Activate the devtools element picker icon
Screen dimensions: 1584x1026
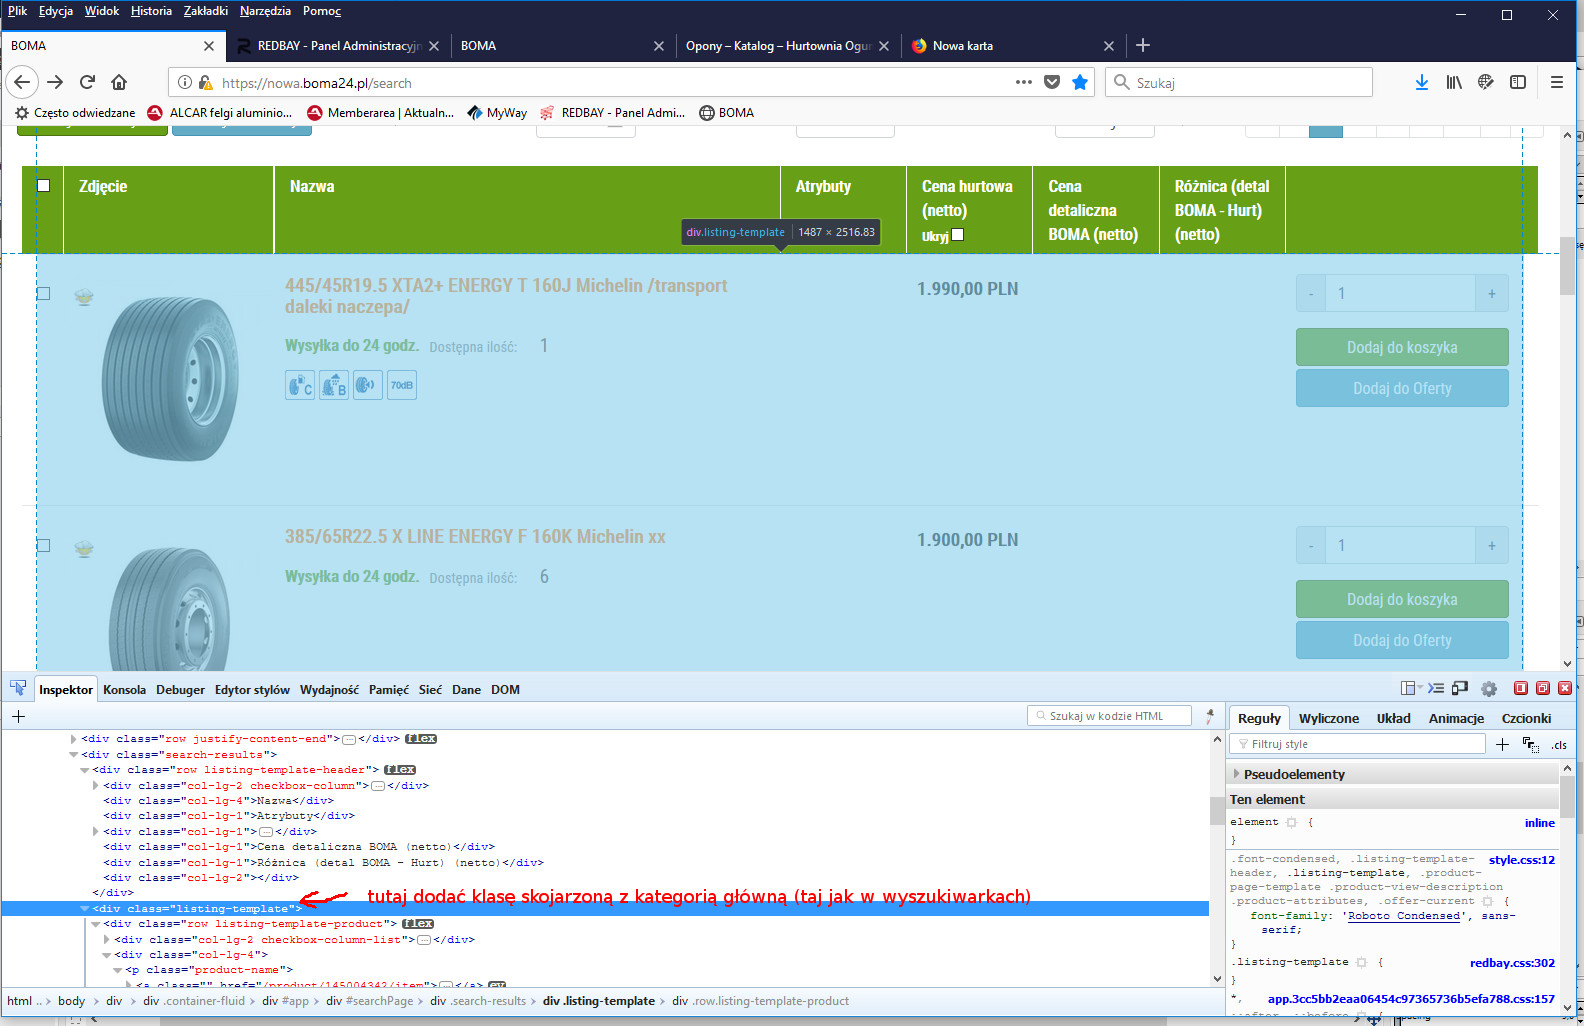pyautogui.click(x=18, y=689)
